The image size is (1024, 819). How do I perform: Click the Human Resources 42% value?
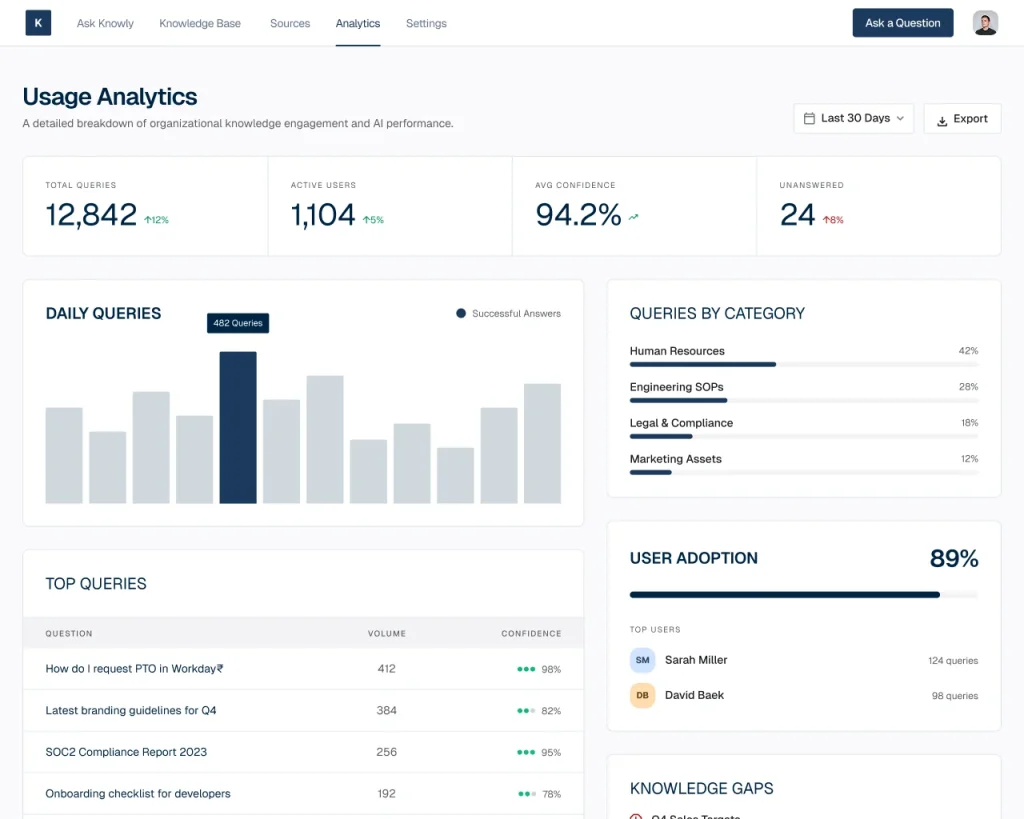968,351
